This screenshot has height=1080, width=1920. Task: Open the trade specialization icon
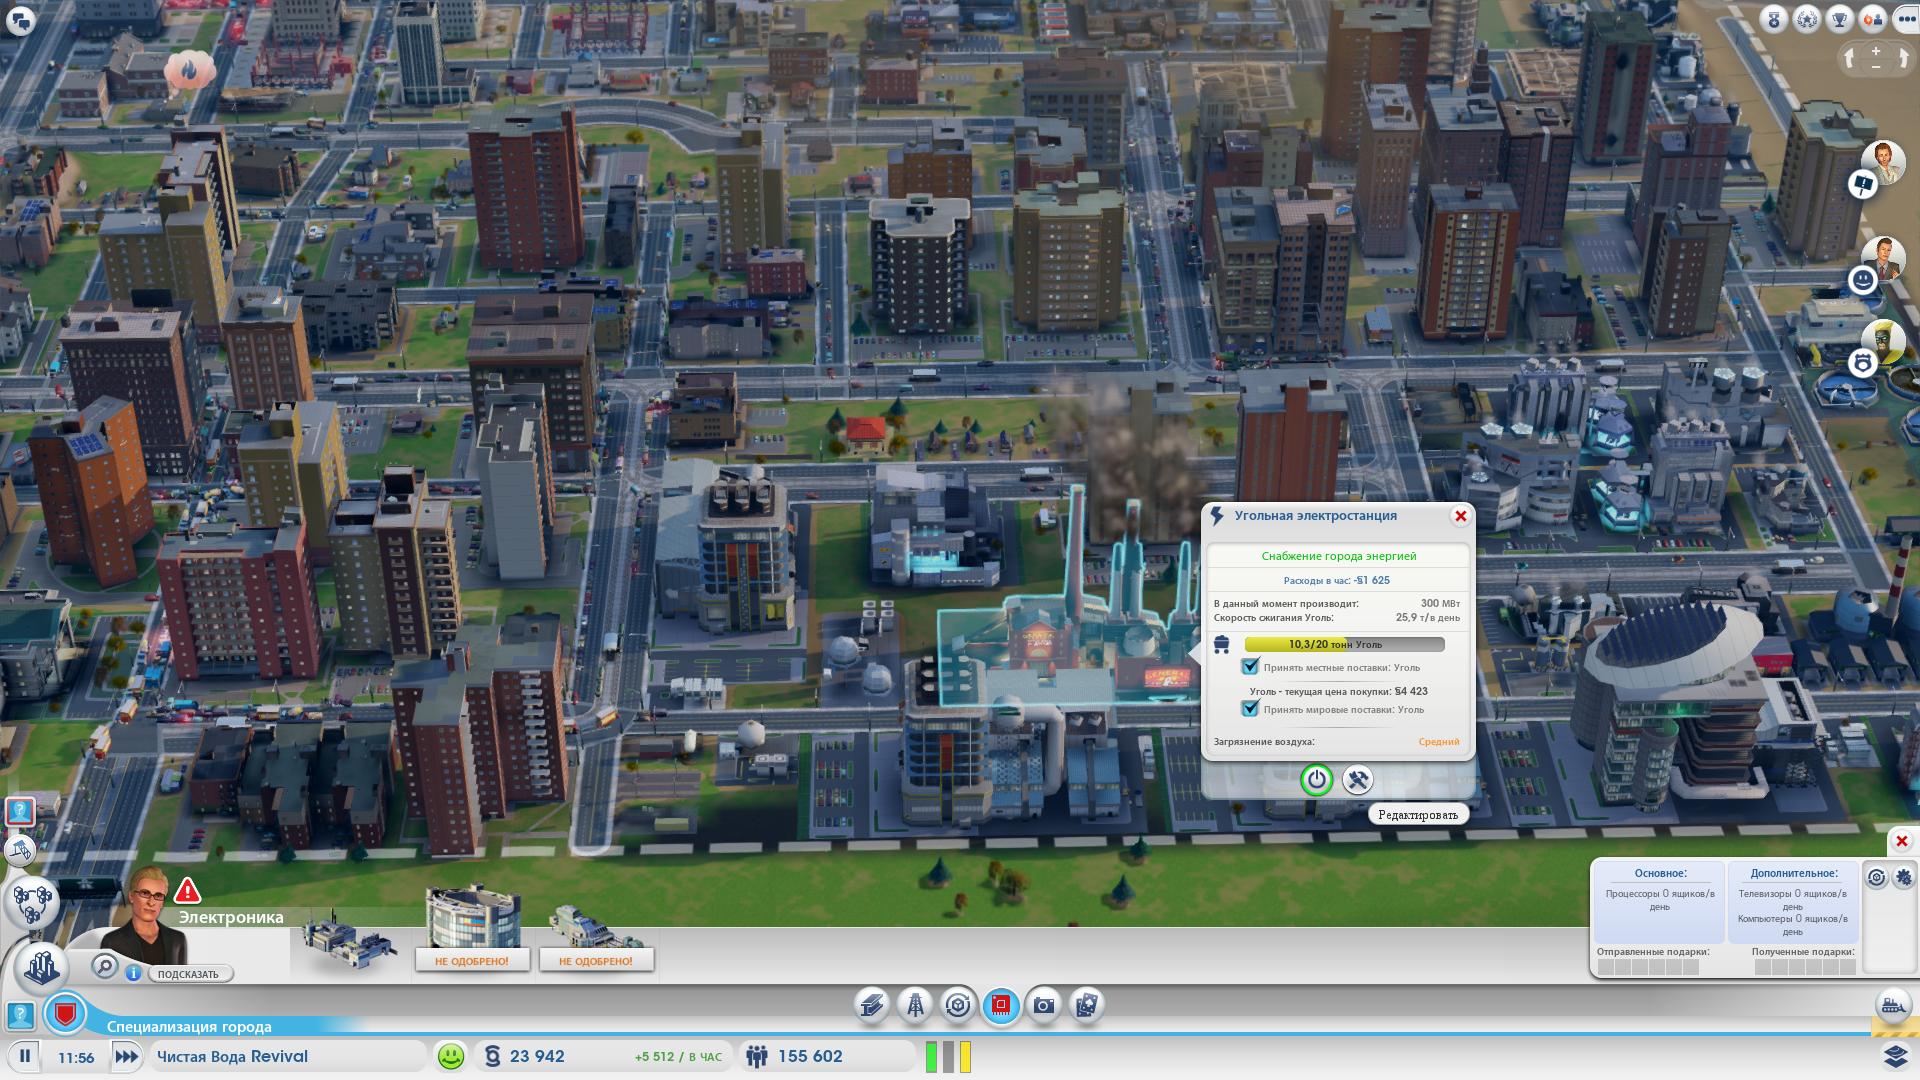[x=958, y=1005]
